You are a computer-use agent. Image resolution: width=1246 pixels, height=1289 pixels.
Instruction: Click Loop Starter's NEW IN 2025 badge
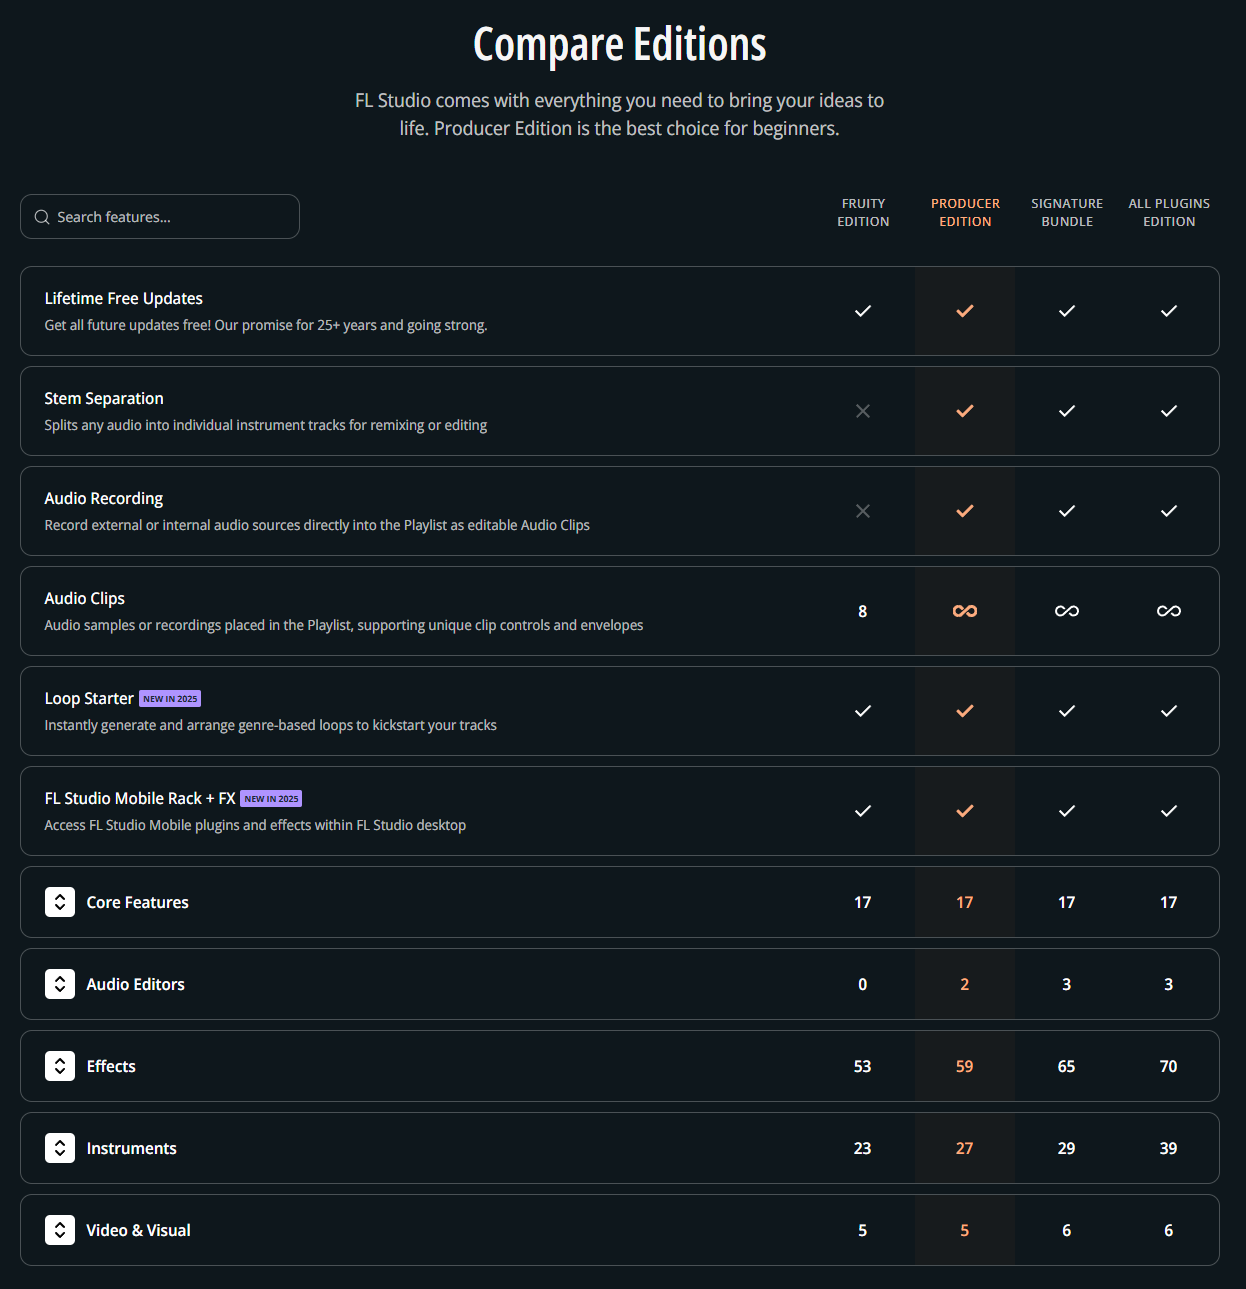tap(170, 699)
